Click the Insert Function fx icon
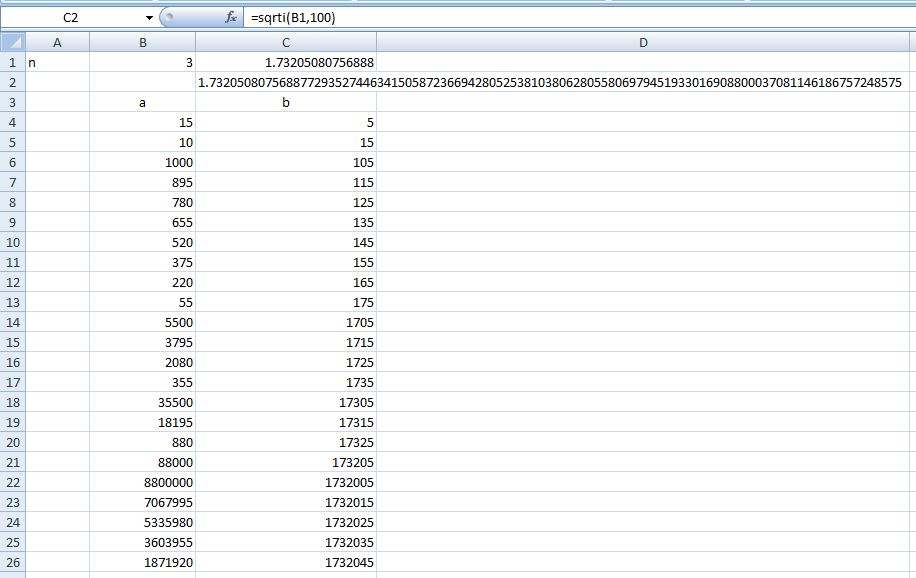 pos(230,17)
